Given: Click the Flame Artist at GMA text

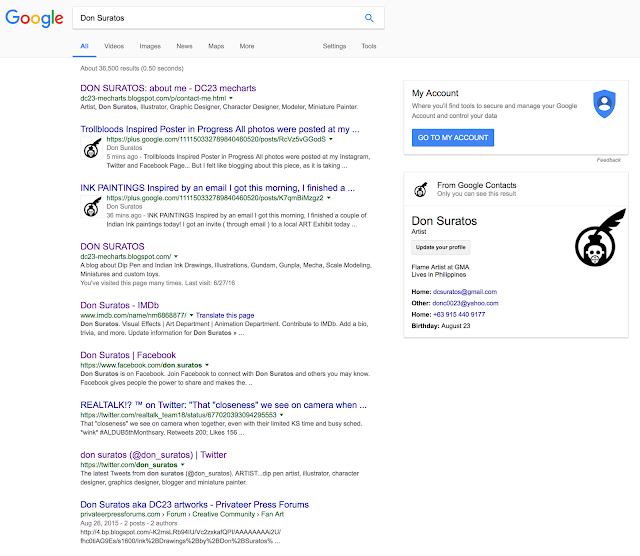Looking at the screenshot, I should [440, 267].
